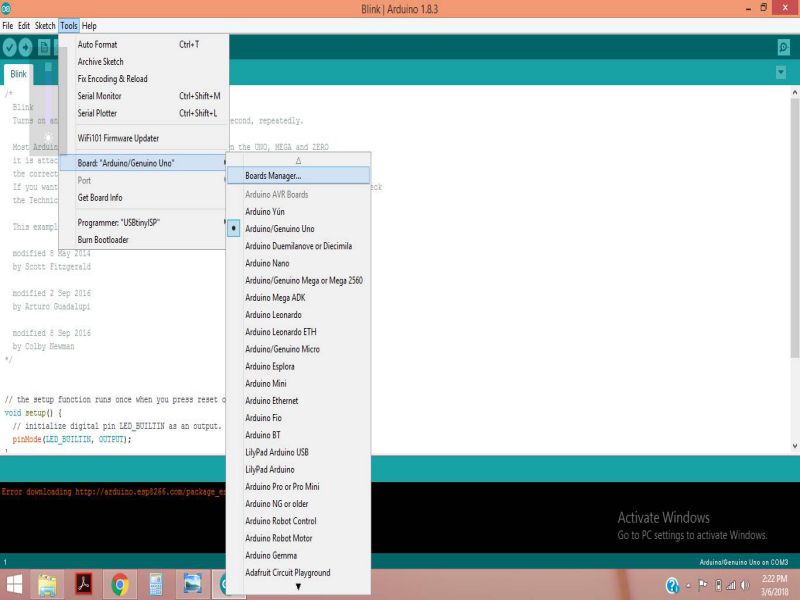Launch WiFi101 Firmware Updater

[x=143, y=138]
